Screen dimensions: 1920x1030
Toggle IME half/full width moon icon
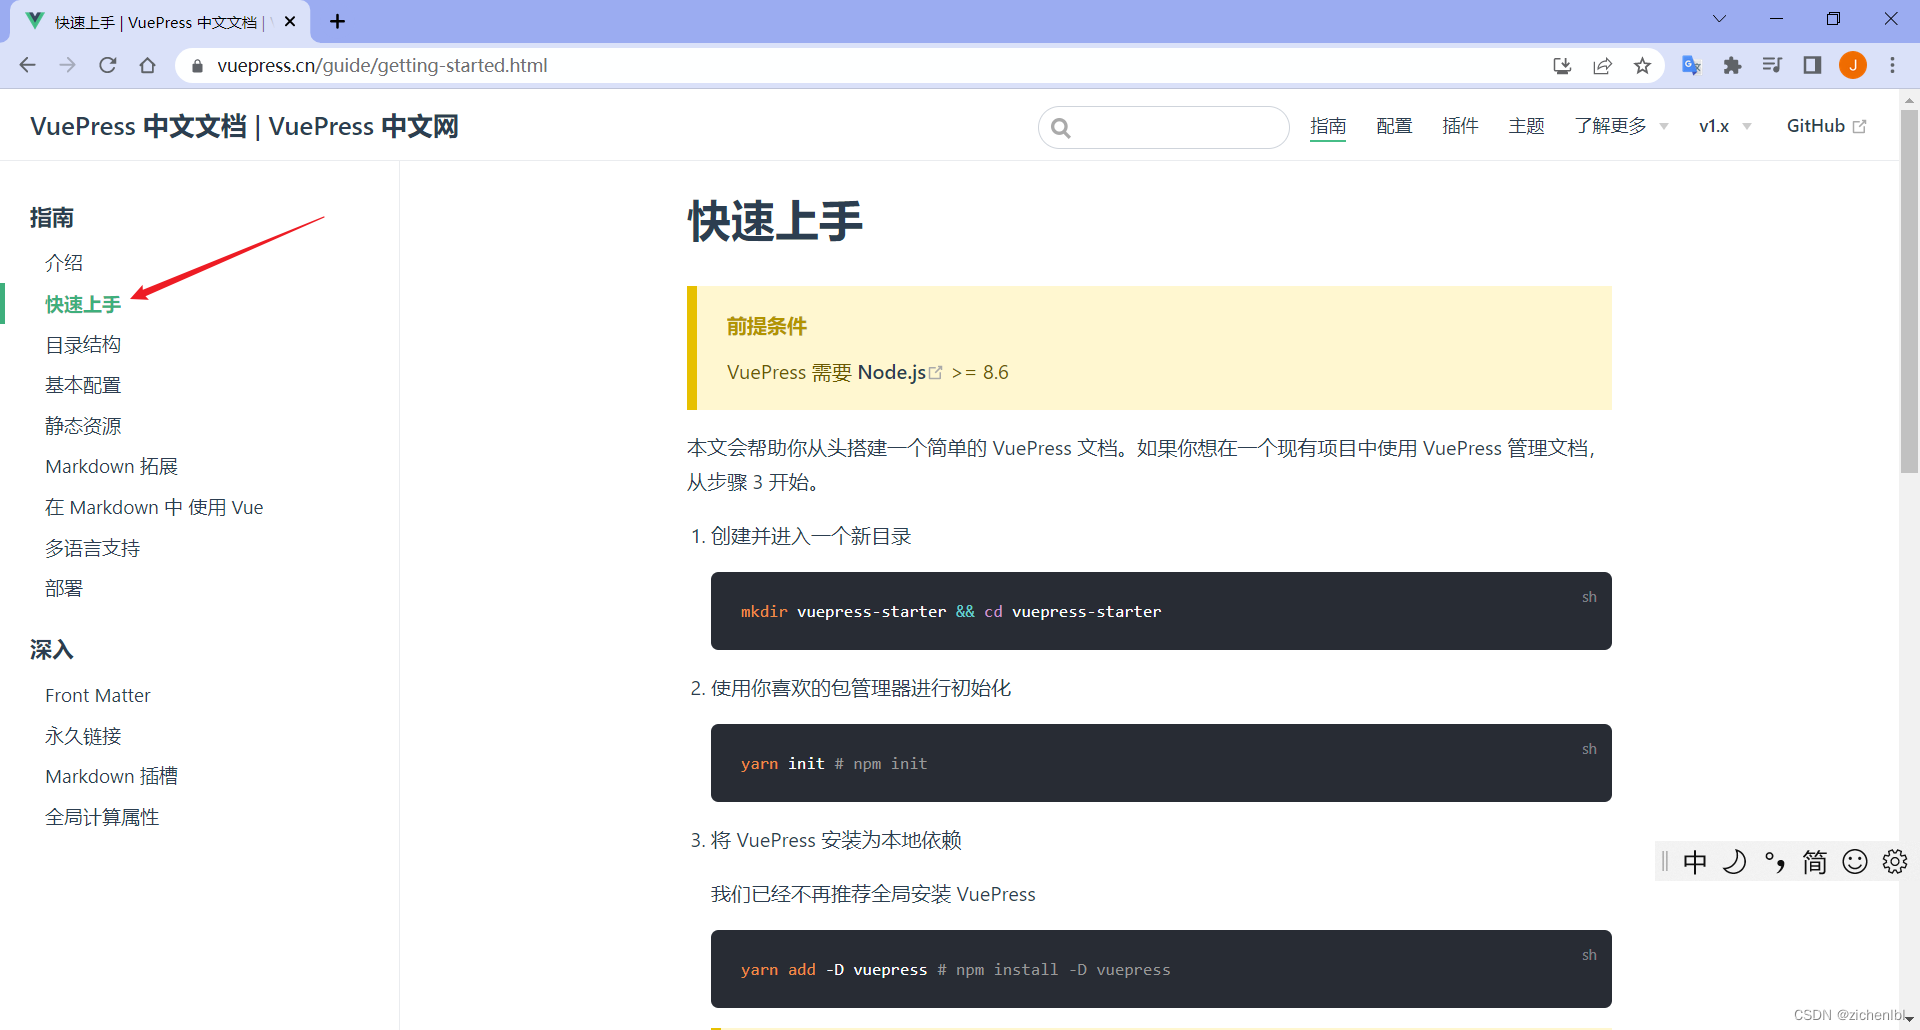click(1735, 862)
